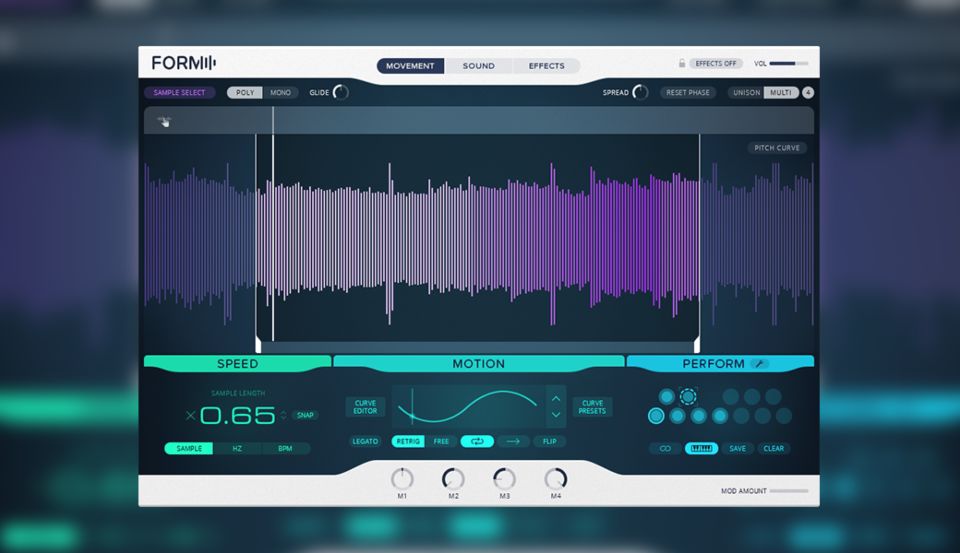Select the one-shot forward arrow mode

point(513,441)
